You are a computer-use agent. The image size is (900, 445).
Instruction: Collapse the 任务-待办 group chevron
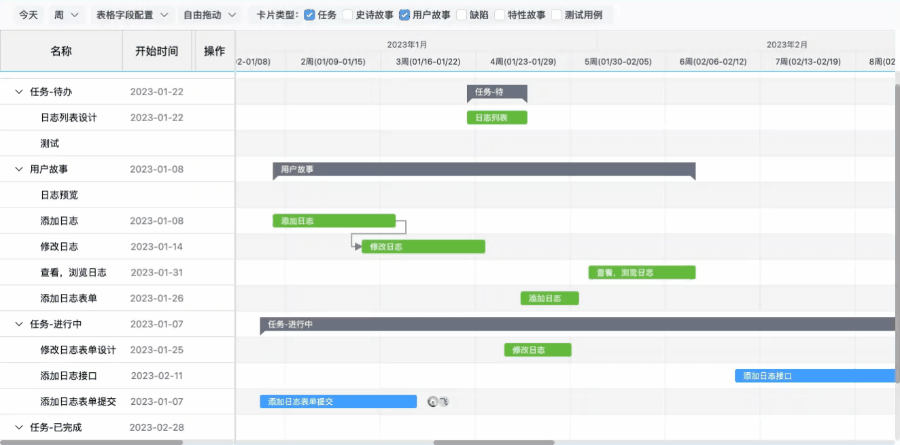click(x=19, y=91)
